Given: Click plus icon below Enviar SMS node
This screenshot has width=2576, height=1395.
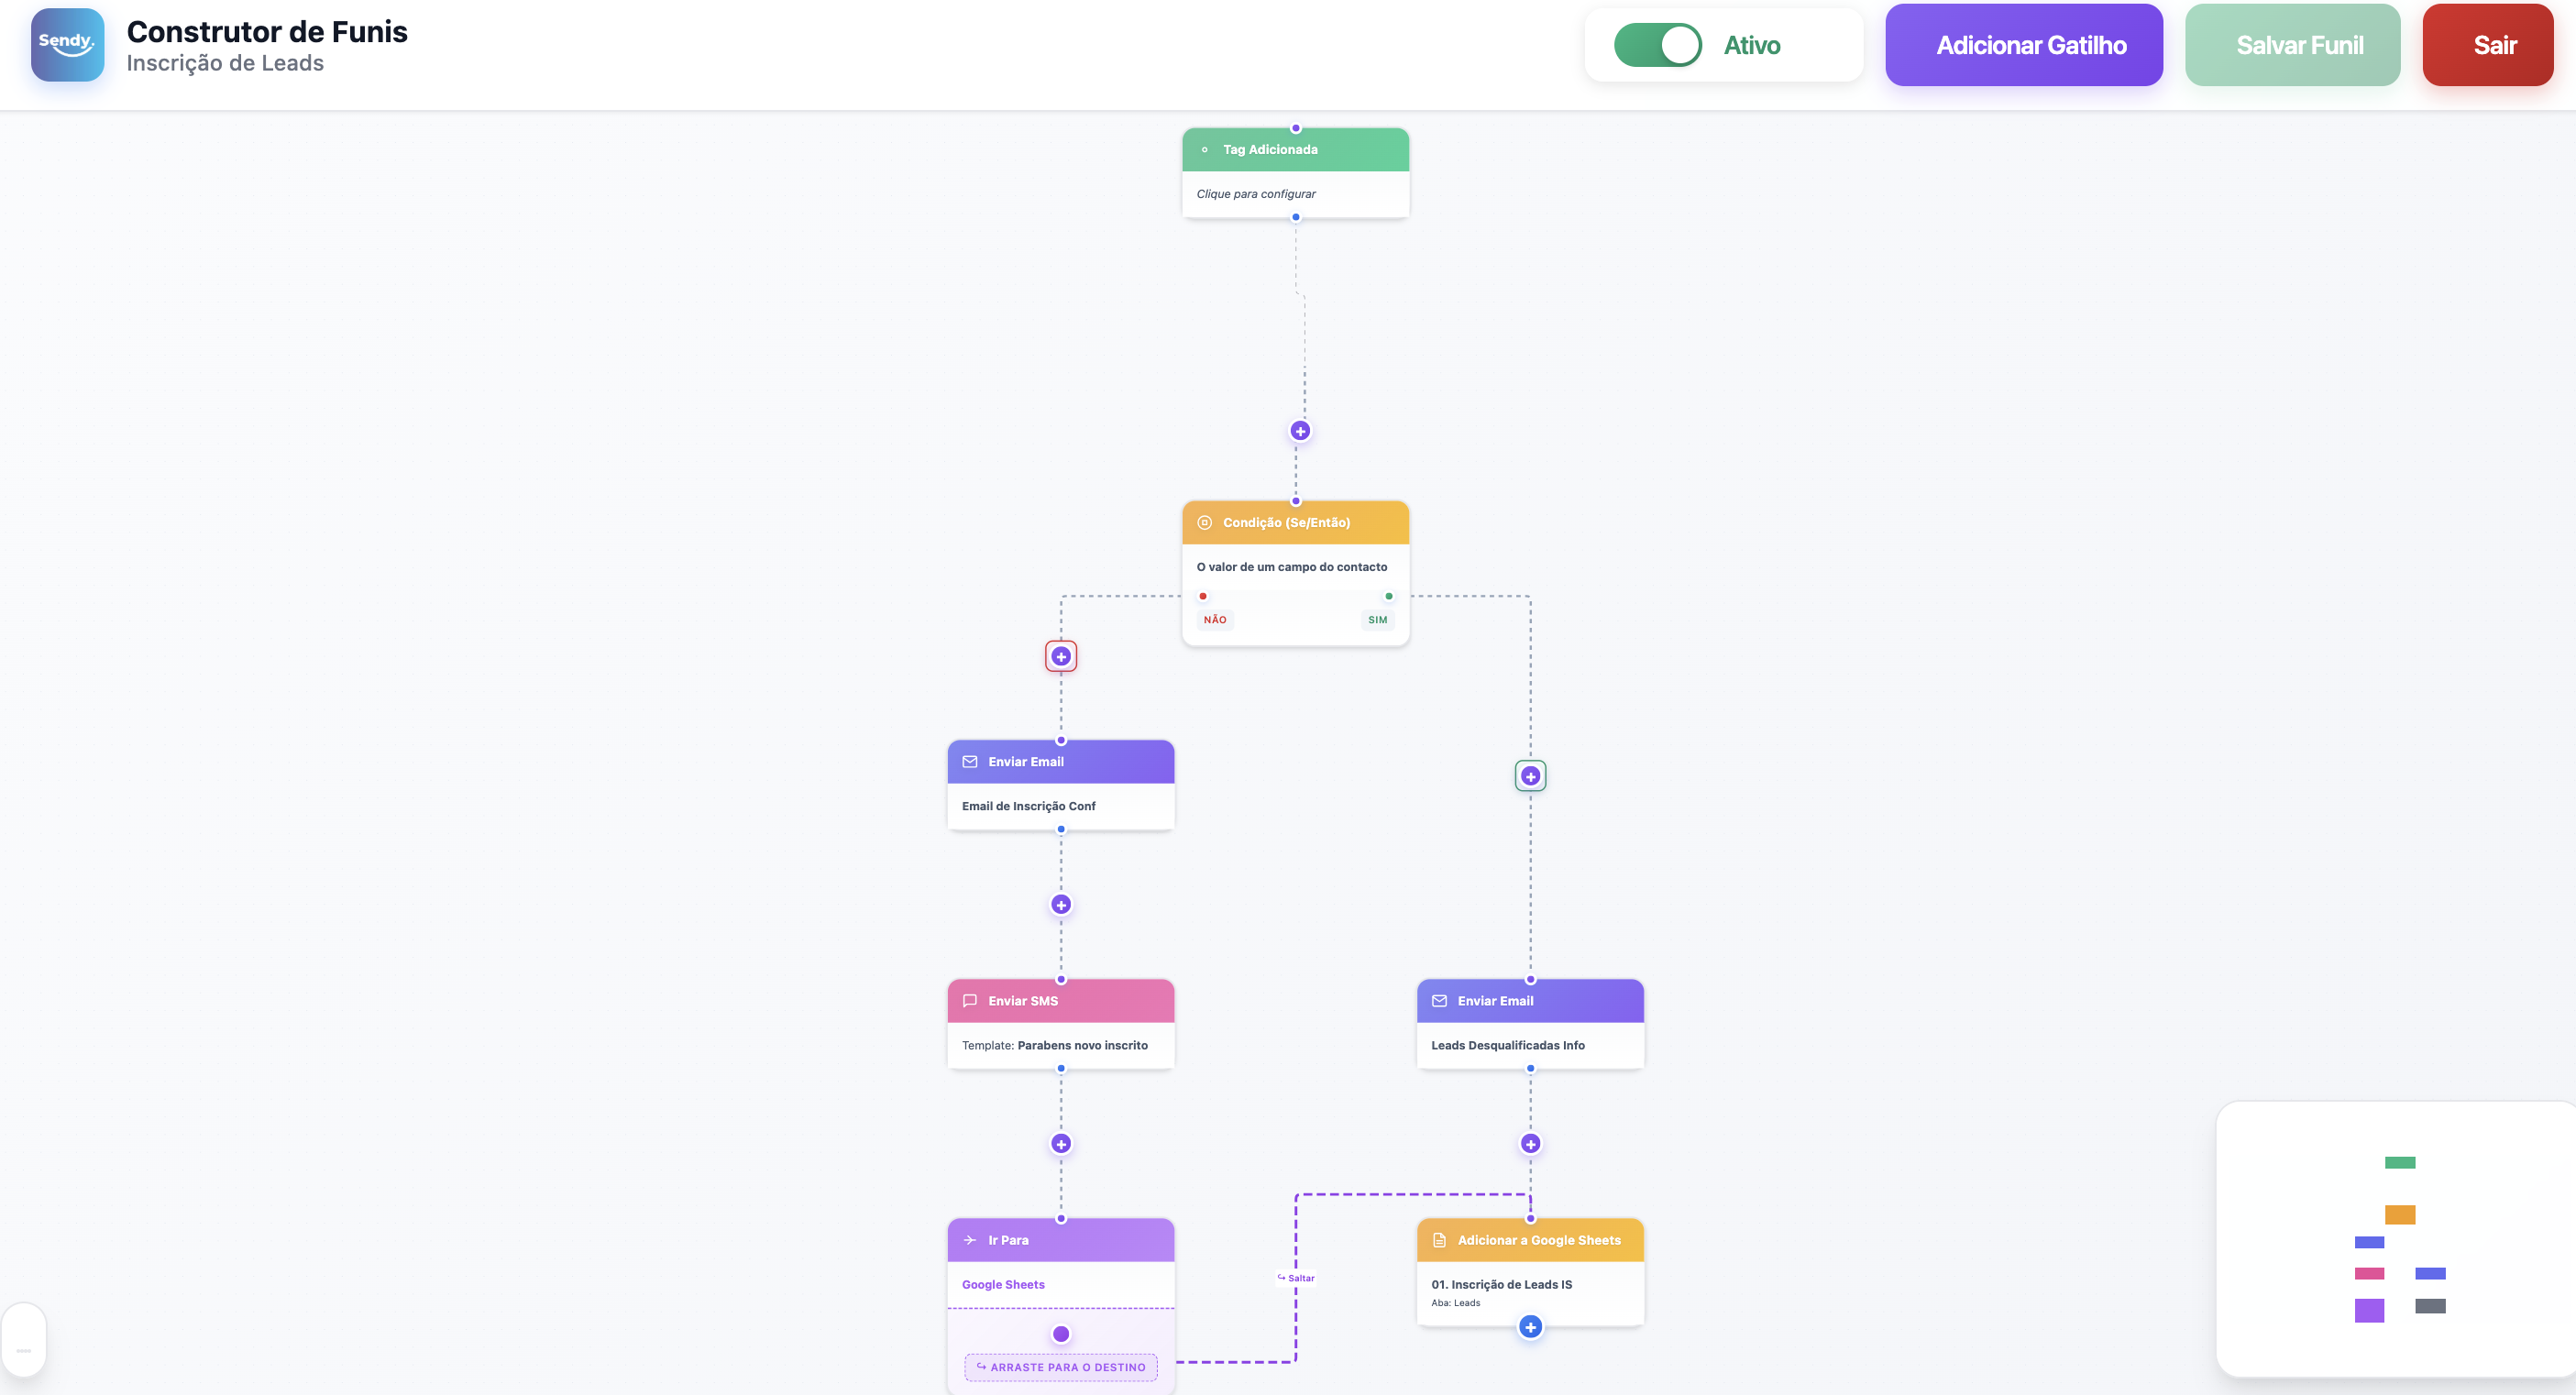Looking at the screenshot, I should point(1060,1144).
